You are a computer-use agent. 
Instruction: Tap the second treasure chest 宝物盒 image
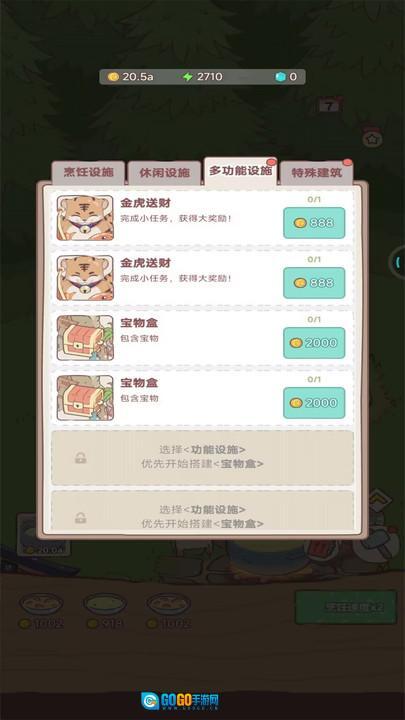85,398
